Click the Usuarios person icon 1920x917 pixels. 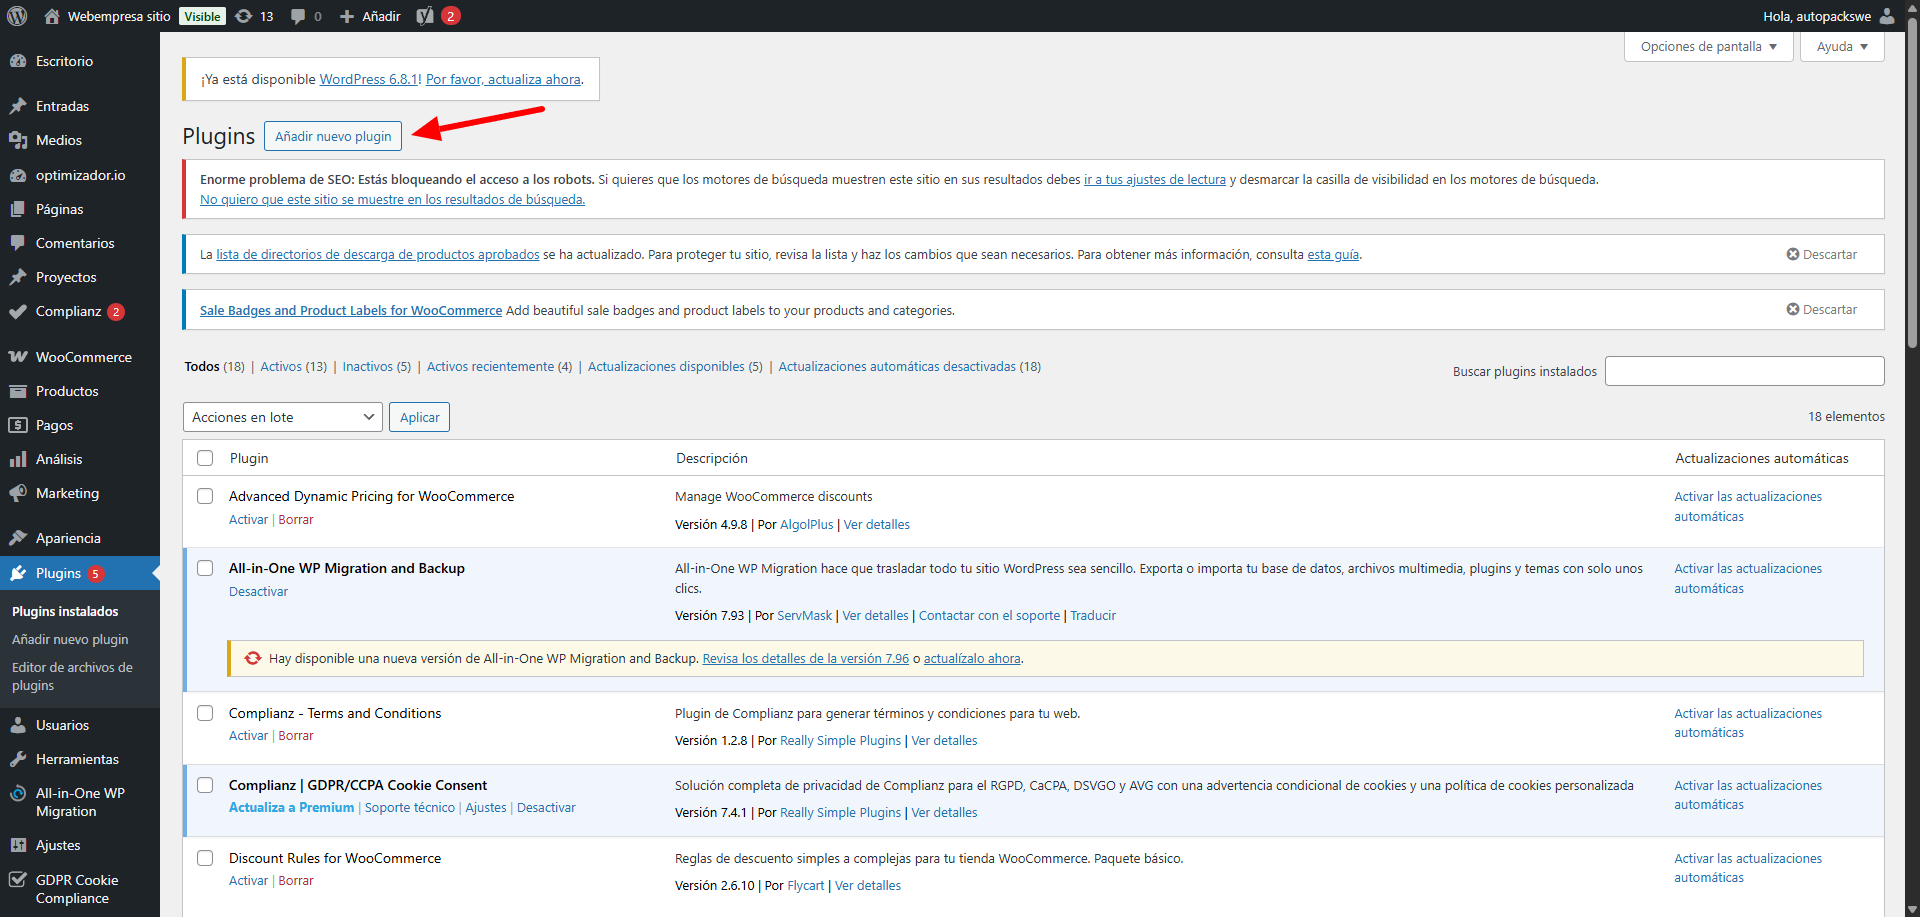(18, 725)
